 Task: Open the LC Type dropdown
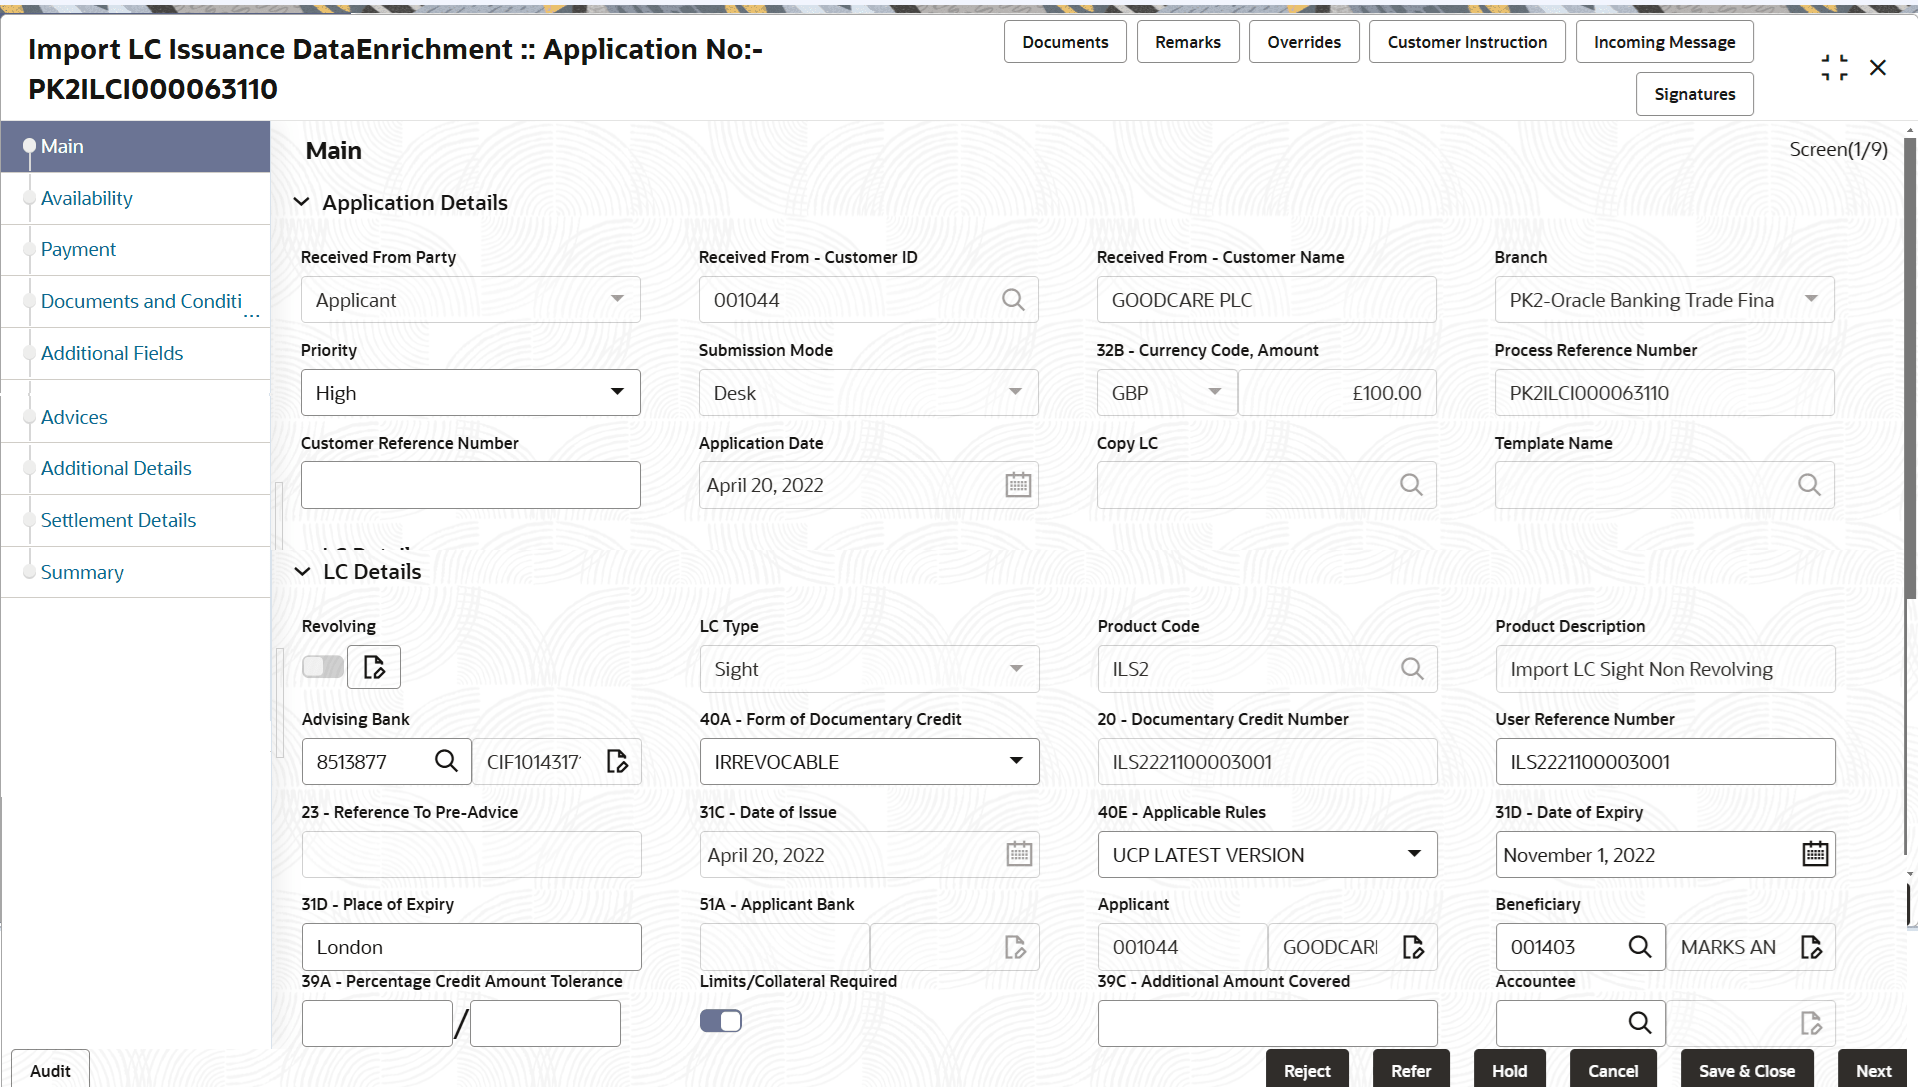pos(1016,668)
